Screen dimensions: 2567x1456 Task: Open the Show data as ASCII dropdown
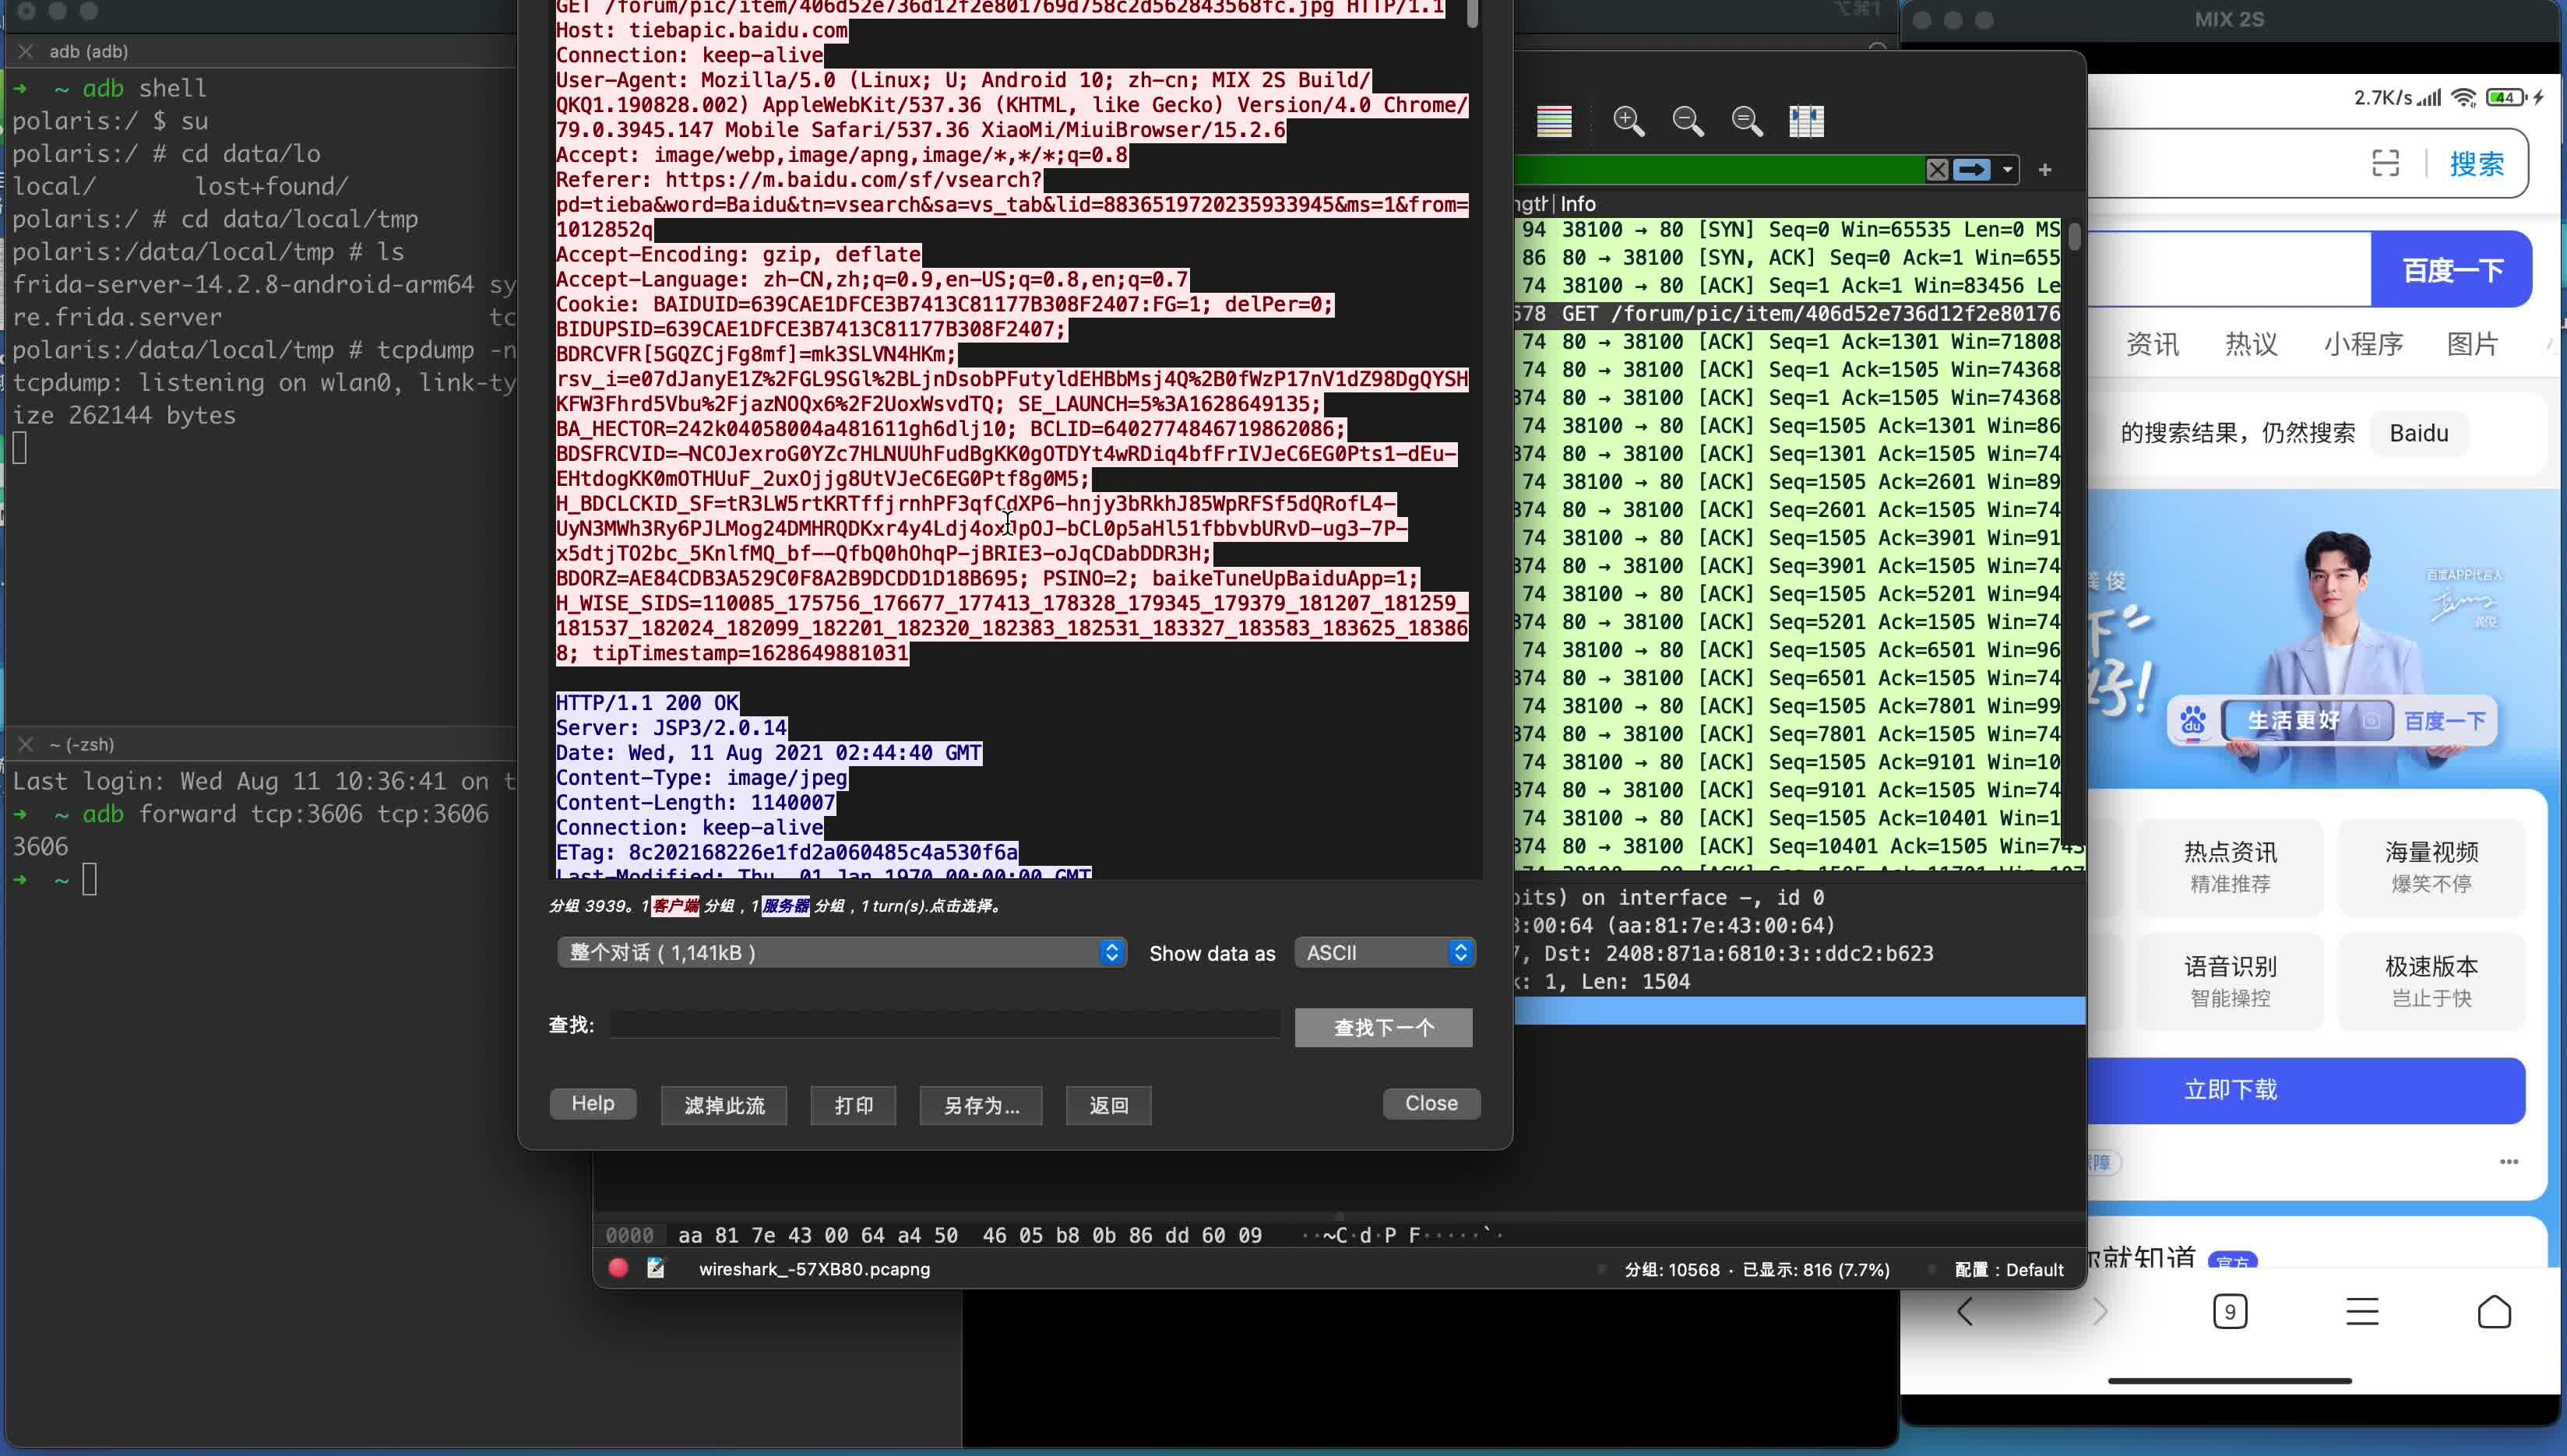pos(1385,952)
